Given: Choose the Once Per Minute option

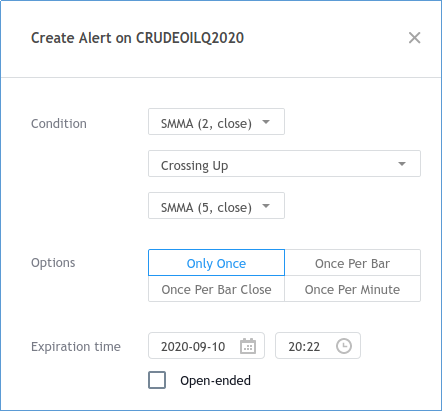Looking at the screenshot, I should [x=352, y=289].
